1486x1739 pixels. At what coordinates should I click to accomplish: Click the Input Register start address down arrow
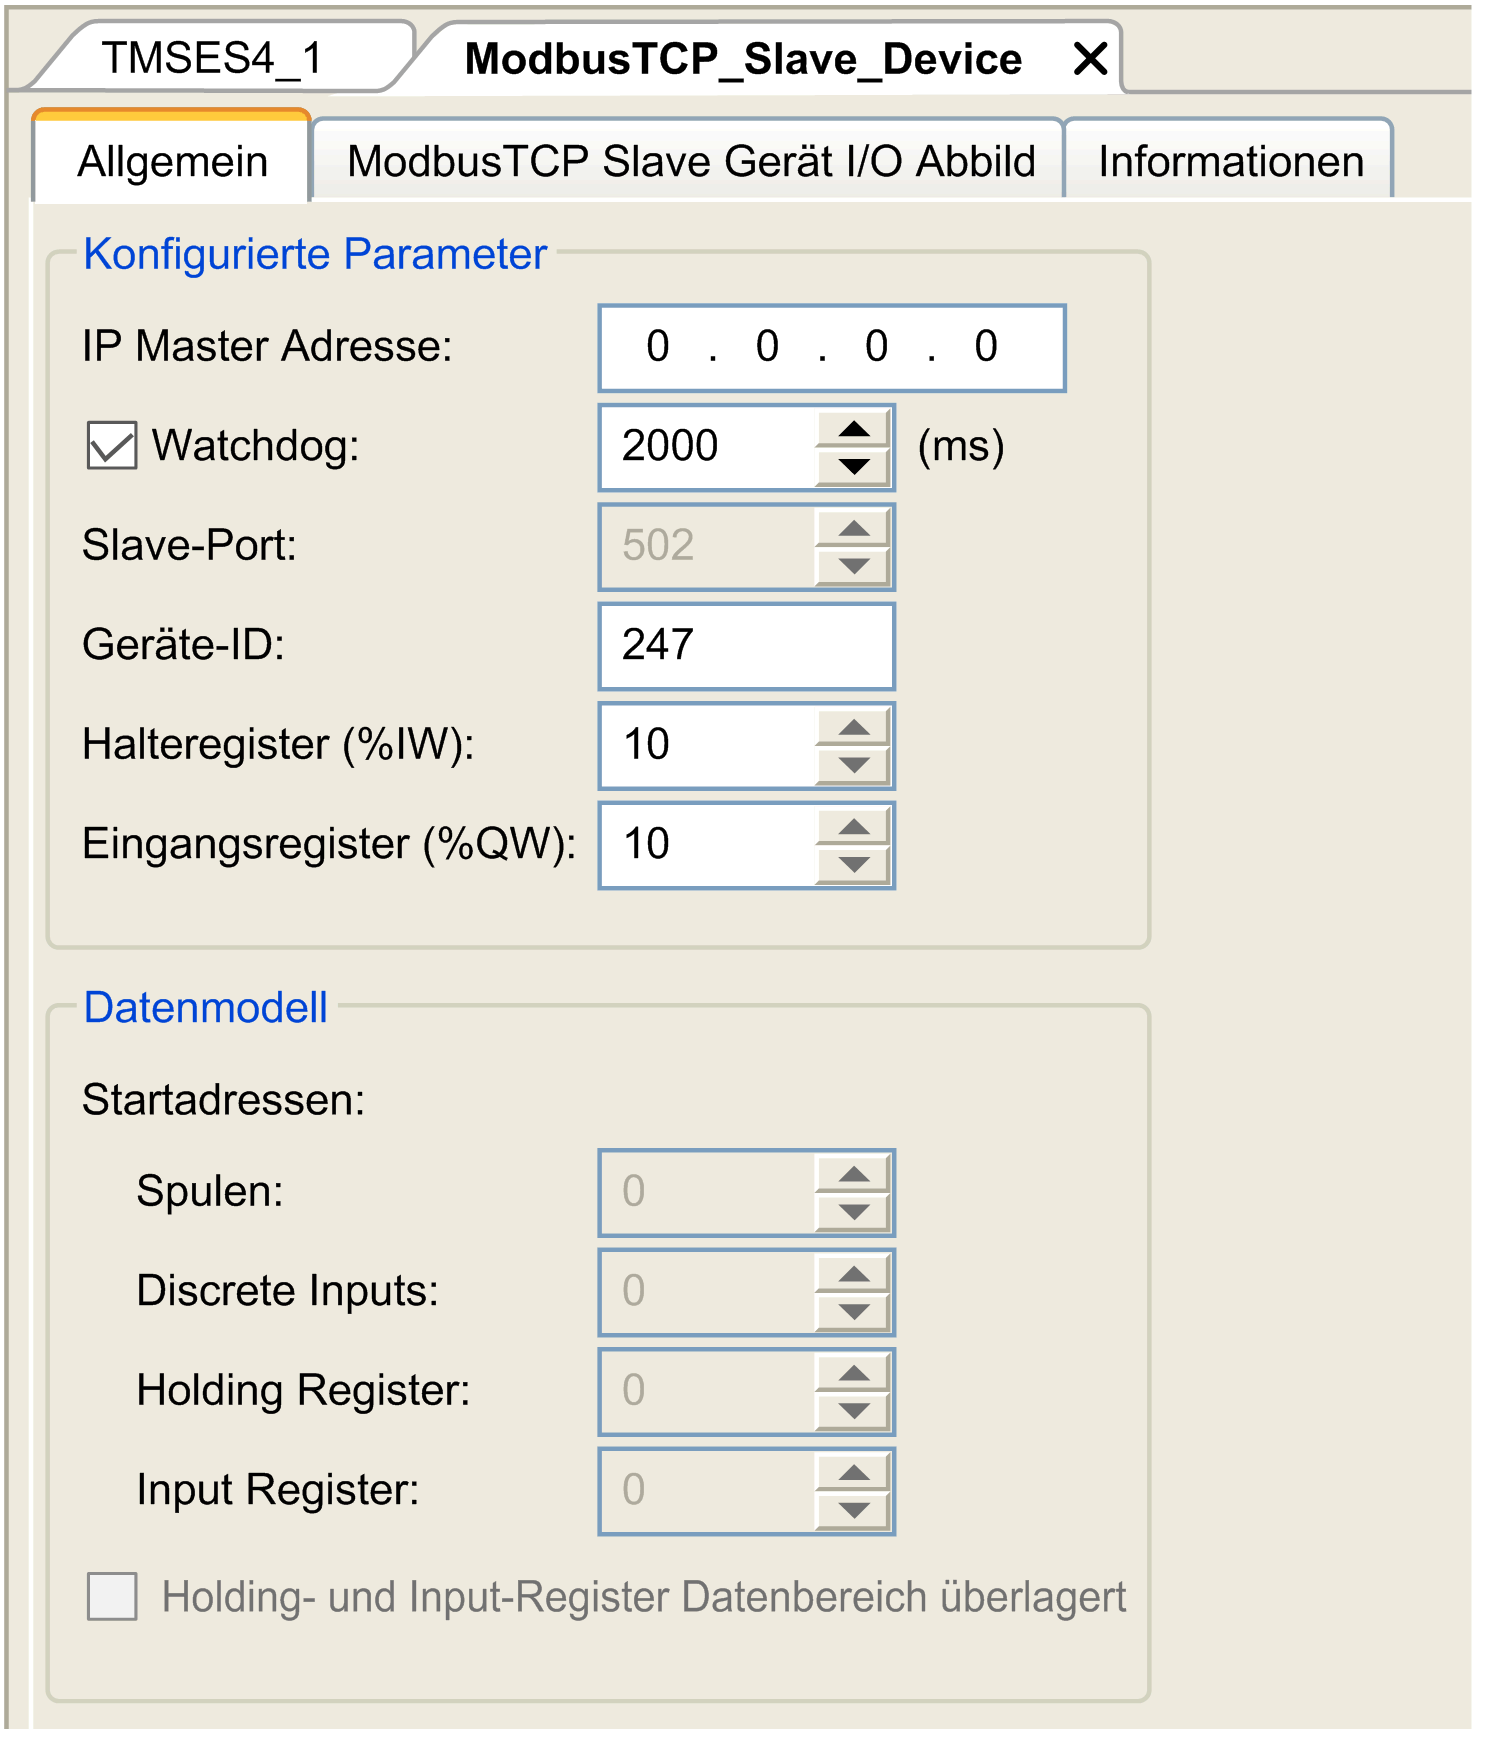click(853, 1510)
